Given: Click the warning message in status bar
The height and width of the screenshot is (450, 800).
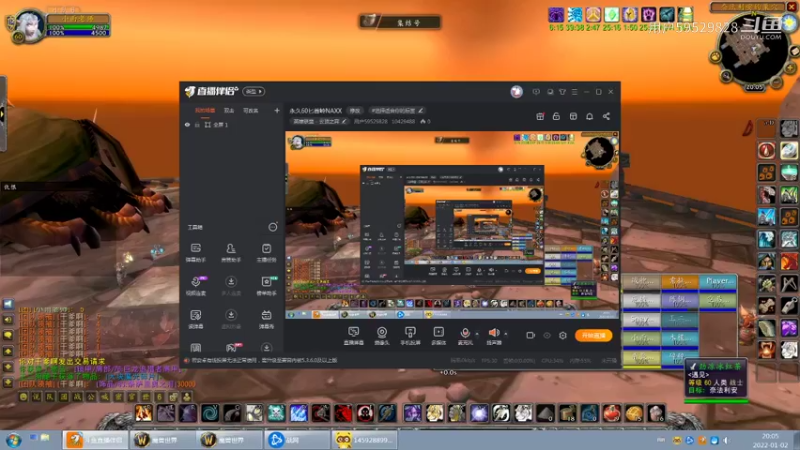Looking at the screenshot, I should point(264,360).
